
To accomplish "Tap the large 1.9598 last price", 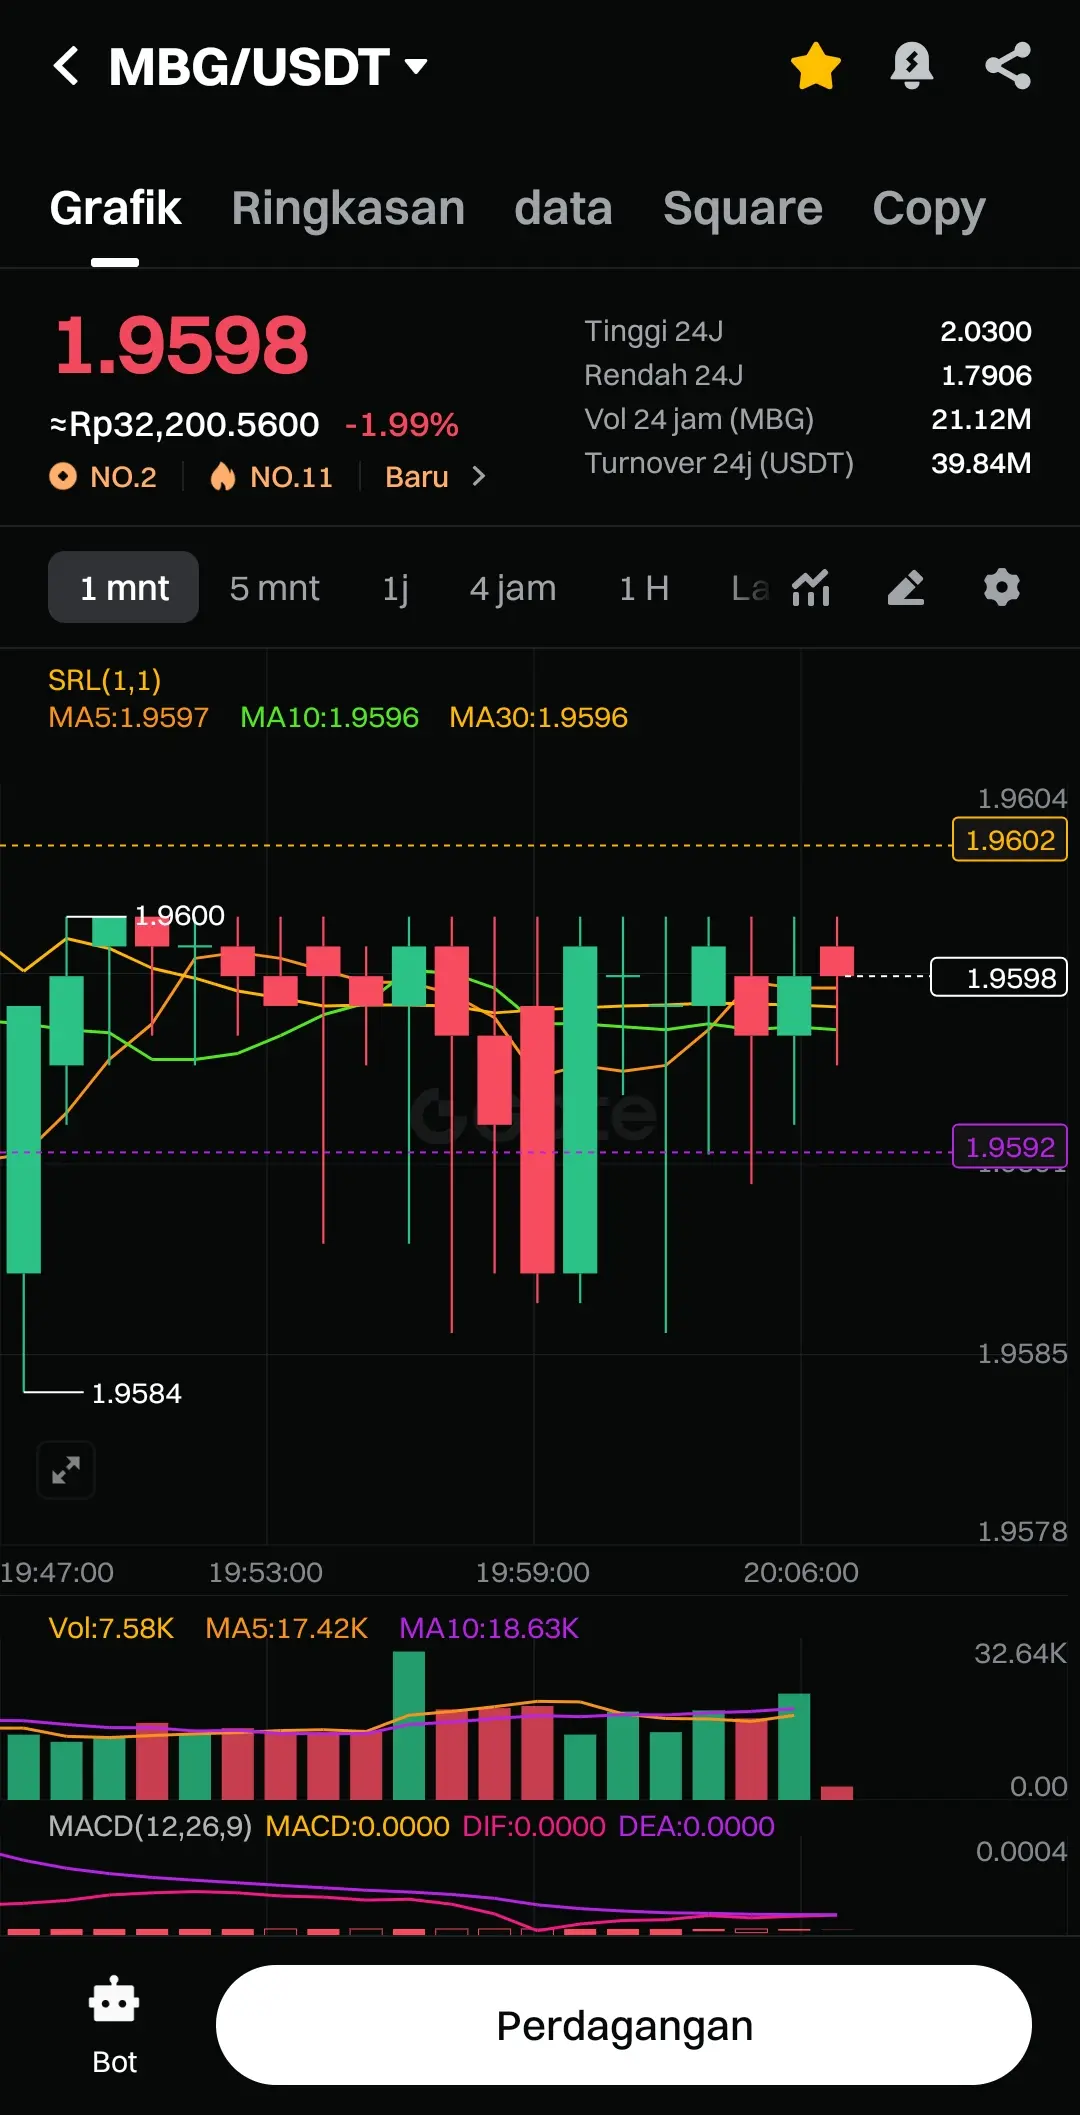I will tap(181, 345).
